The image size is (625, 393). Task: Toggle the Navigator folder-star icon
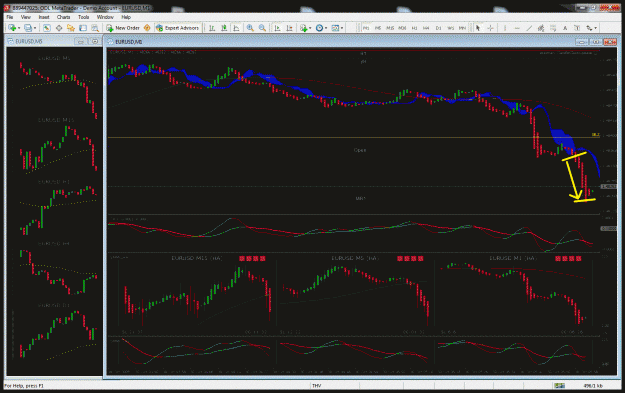71,28
